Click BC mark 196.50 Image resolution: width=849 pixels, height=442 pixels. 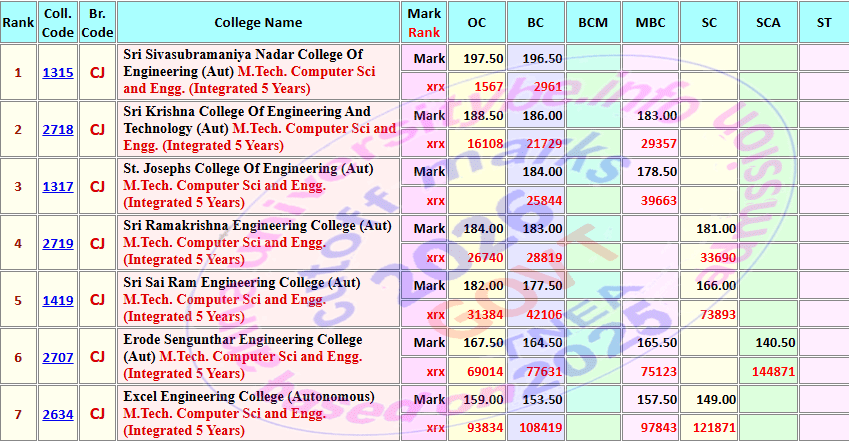542,58
